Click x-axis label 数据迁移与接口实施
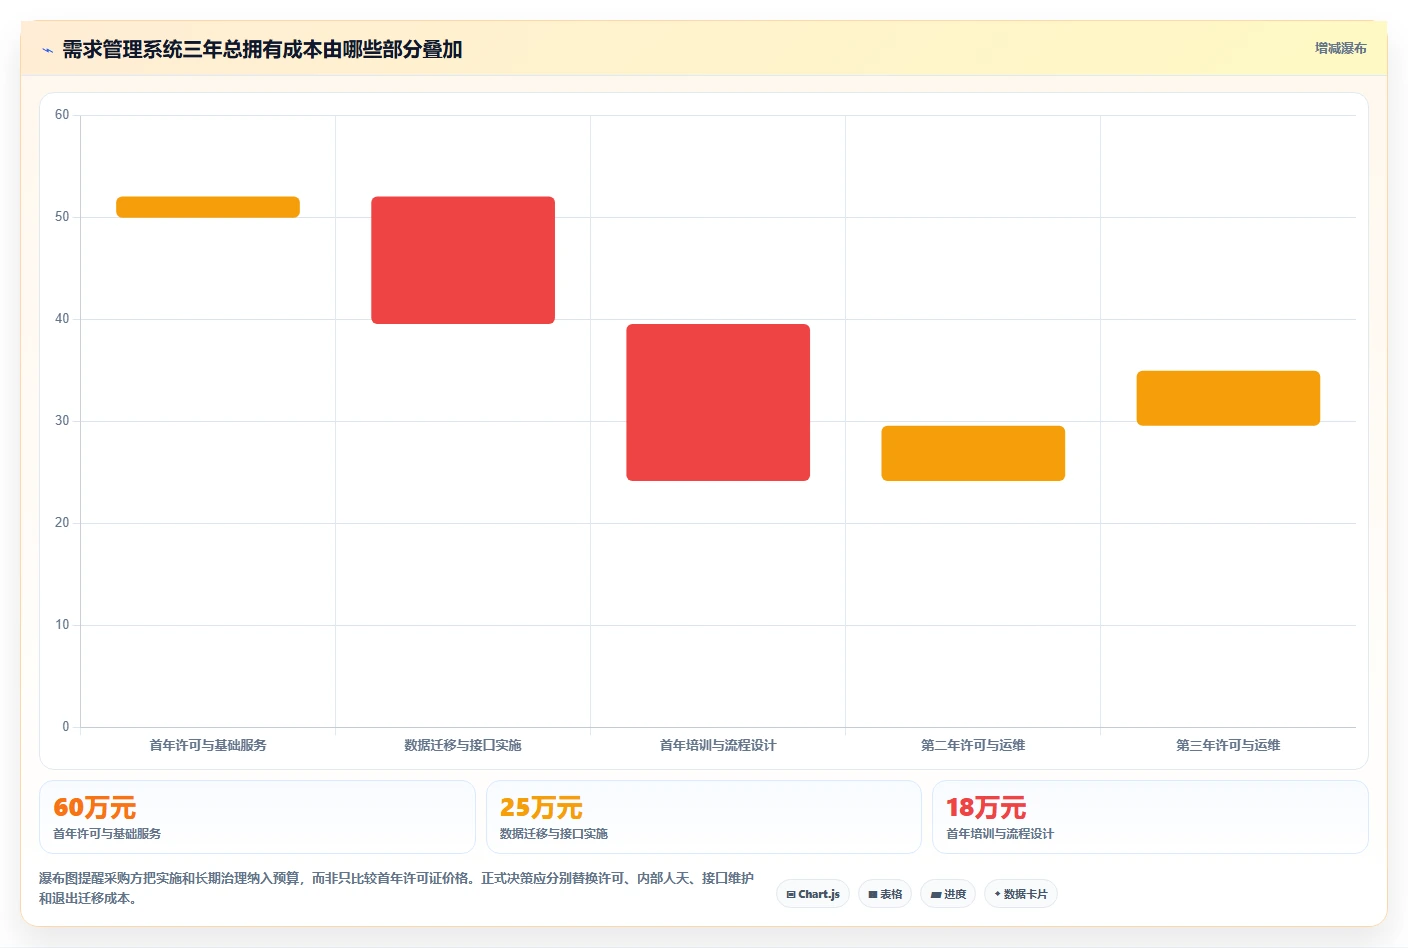Image resolution: width=1408 pixels, height=948 pixels. [463, 745]
